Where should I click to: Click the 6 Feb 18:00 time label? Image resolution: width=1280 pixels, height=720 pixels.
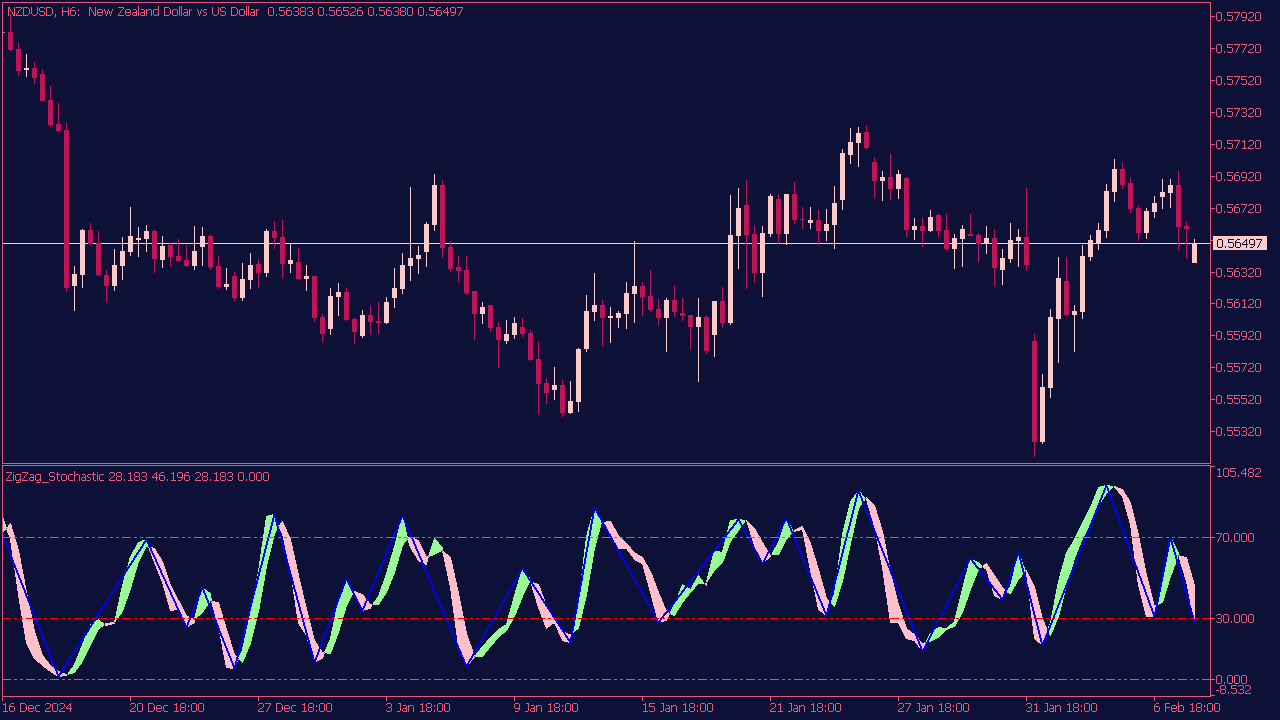pos(1188,708)
